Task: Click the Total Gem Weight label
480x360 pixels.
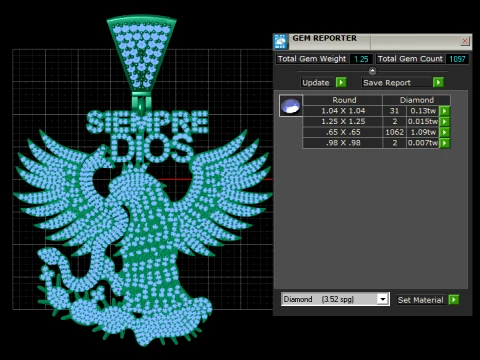Action: 312,59
